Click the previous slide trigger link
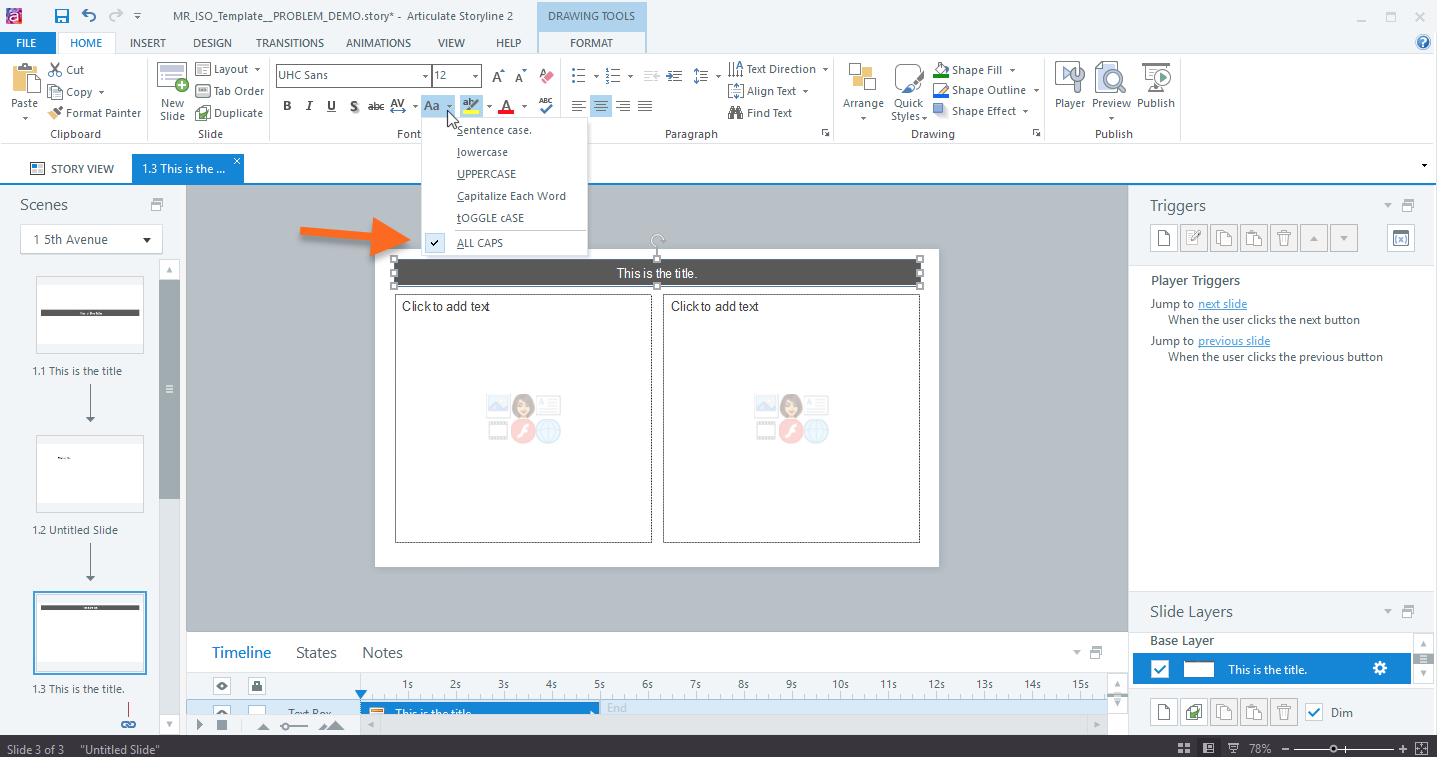Screen dimensions: 1437x757 pos(1233,340)
